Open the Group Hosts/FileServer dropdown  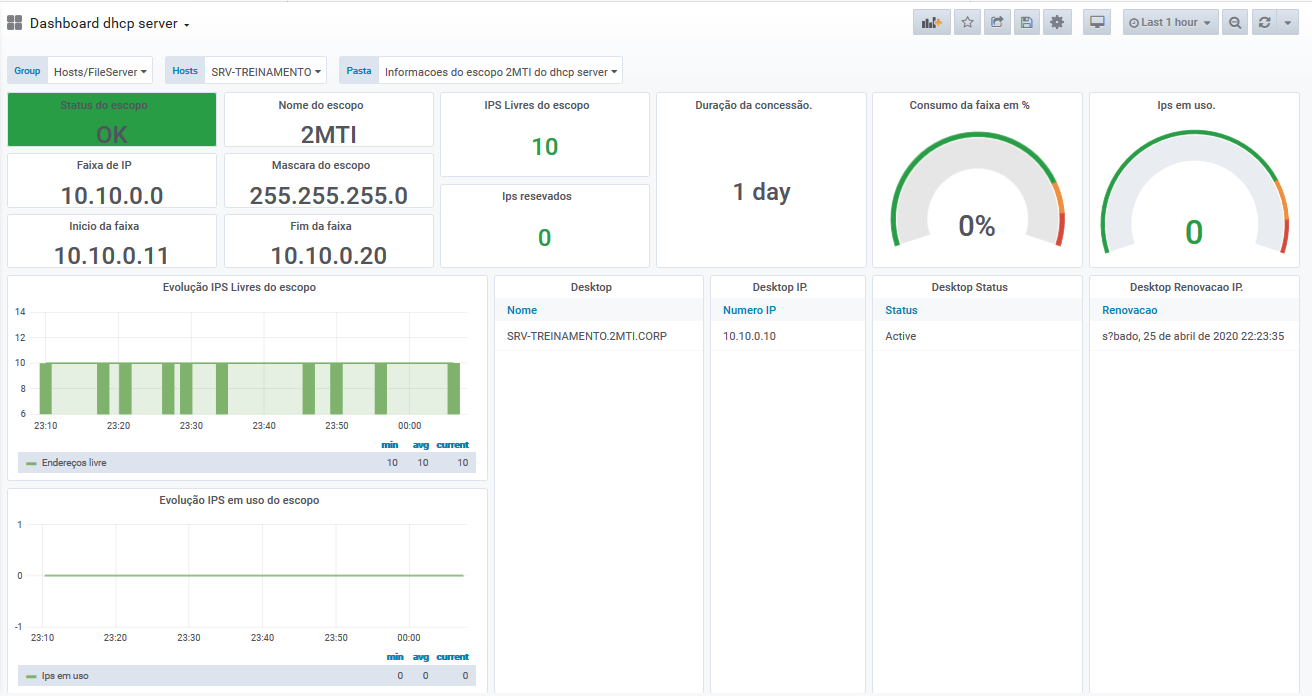tap(100, 71)
